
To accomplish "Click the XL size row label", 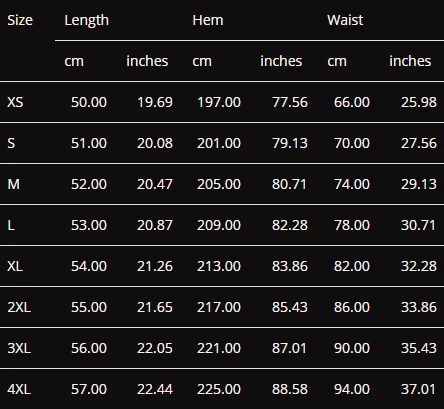I will pos(15,266).
